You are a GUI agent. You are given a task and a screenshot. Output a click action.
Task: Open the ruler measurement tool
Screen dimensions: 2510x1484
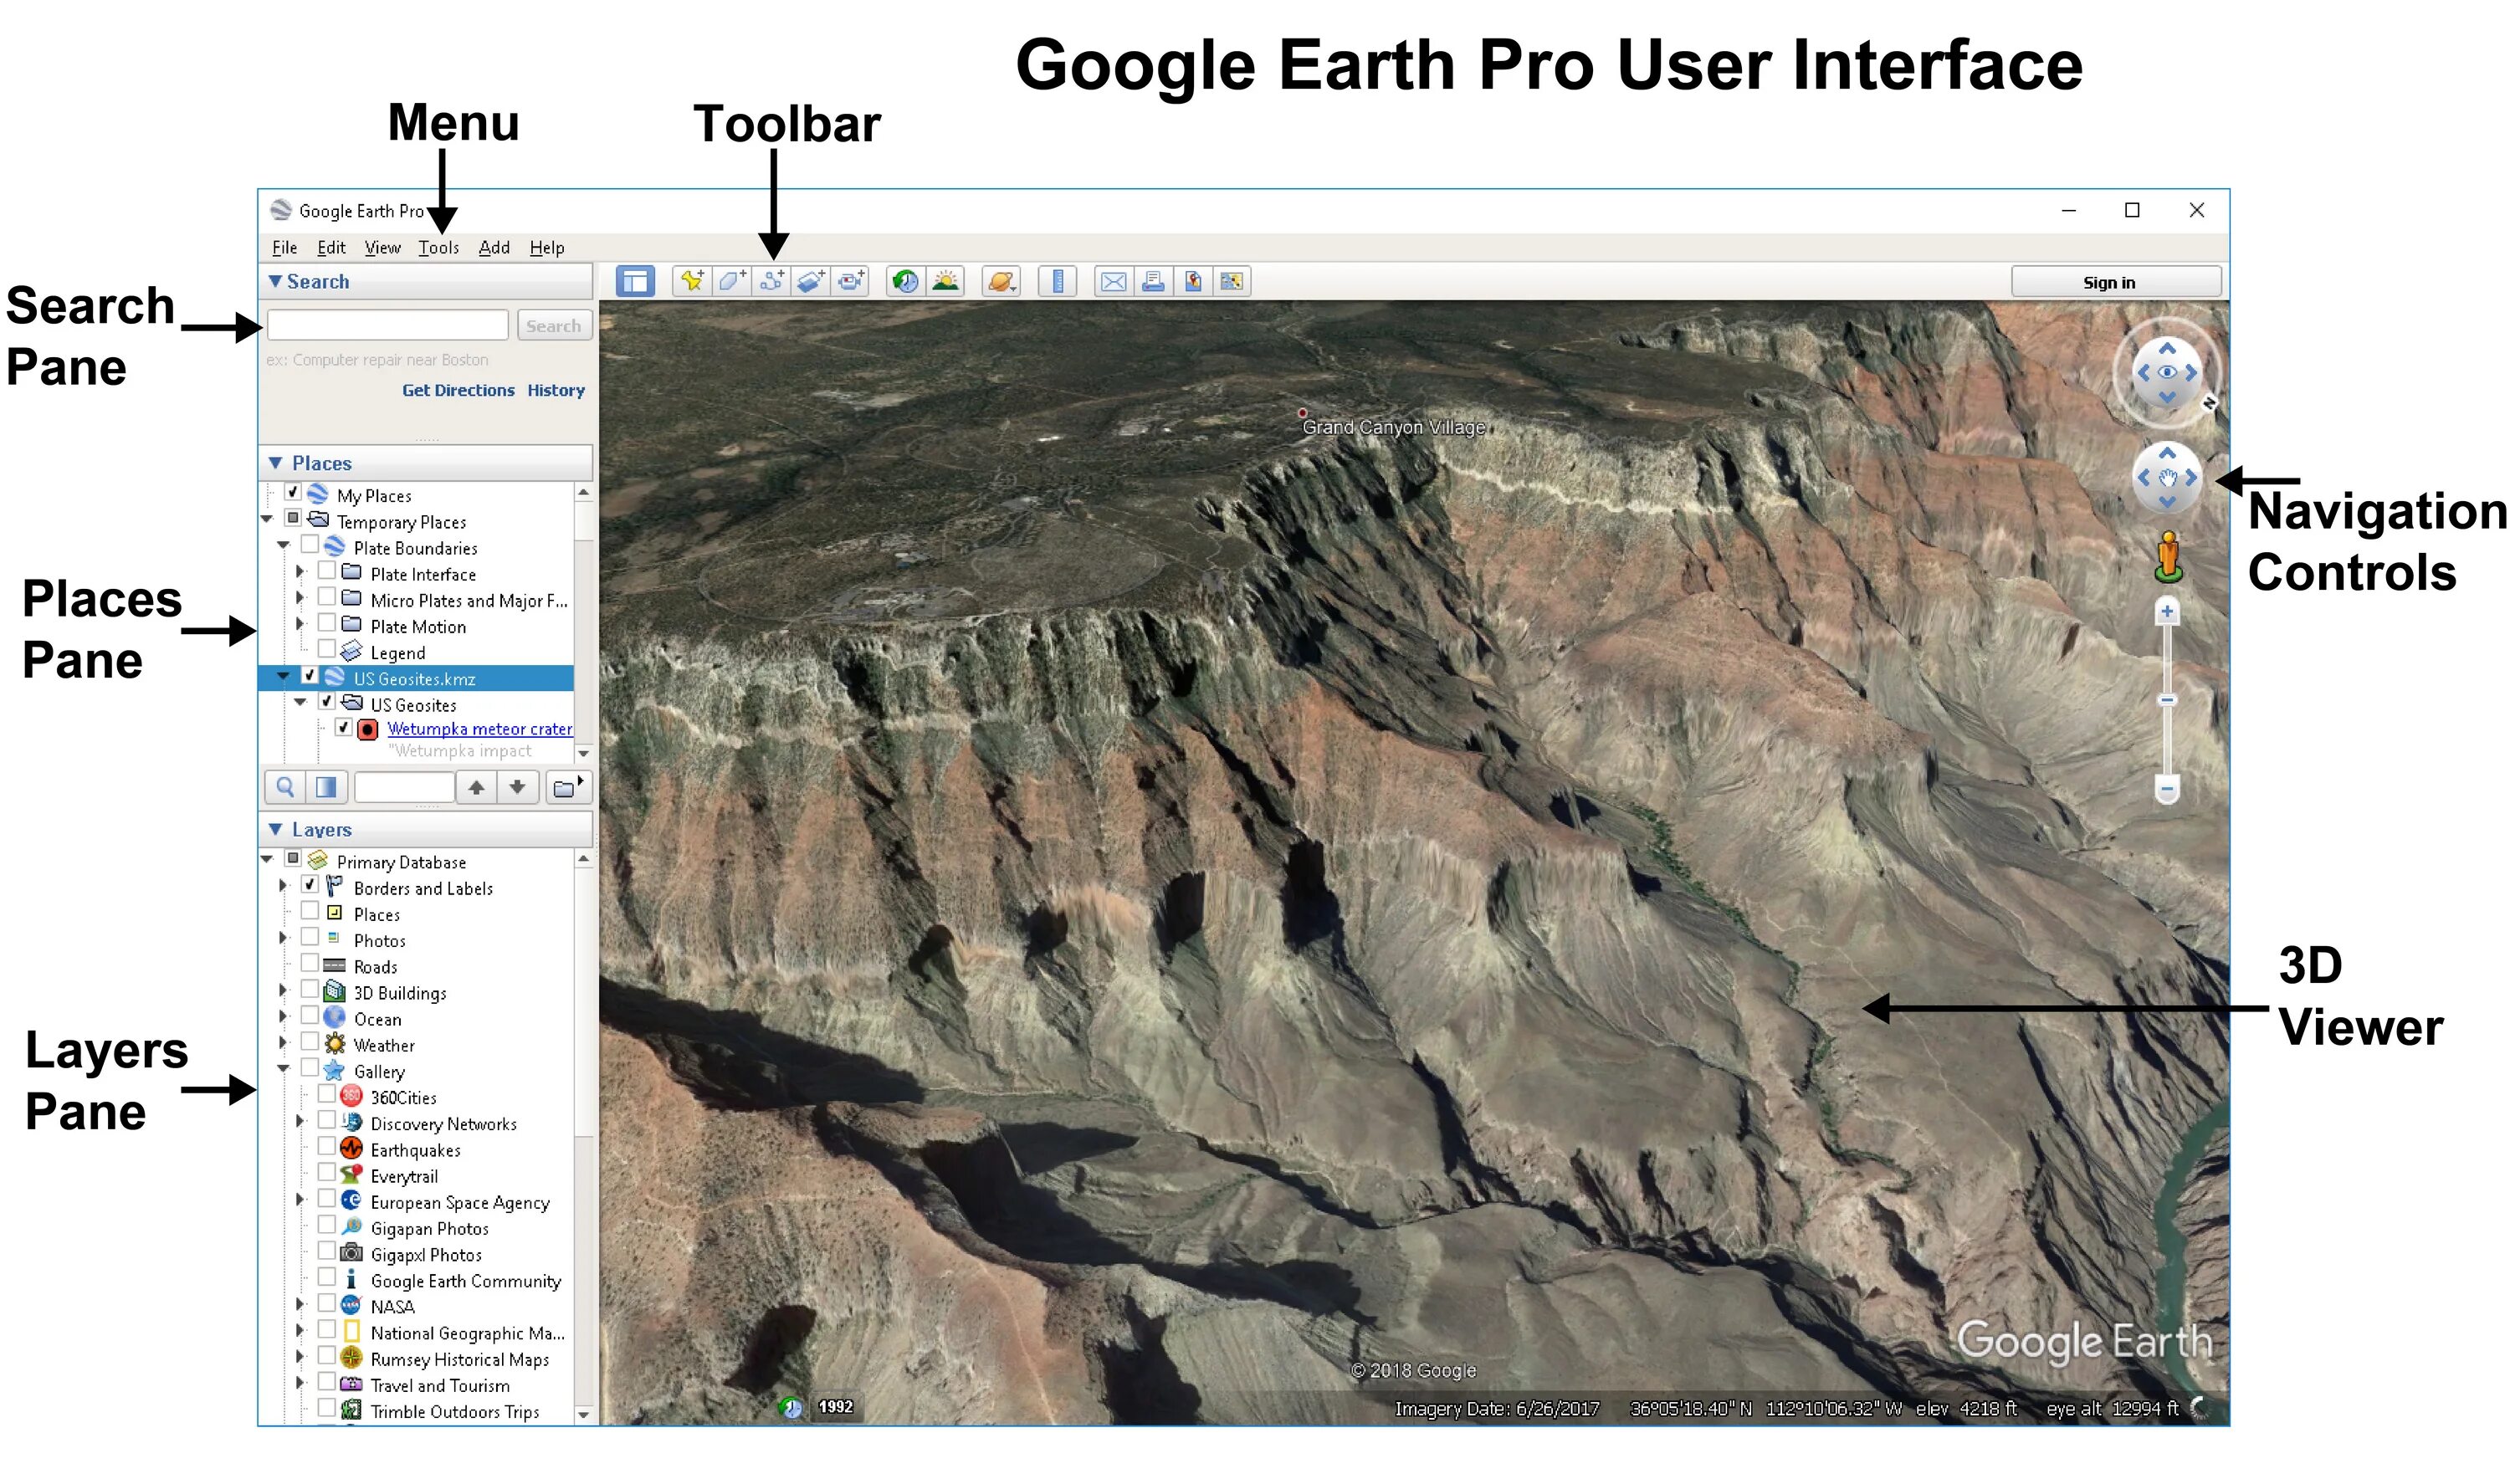(x=1057, y=282)
